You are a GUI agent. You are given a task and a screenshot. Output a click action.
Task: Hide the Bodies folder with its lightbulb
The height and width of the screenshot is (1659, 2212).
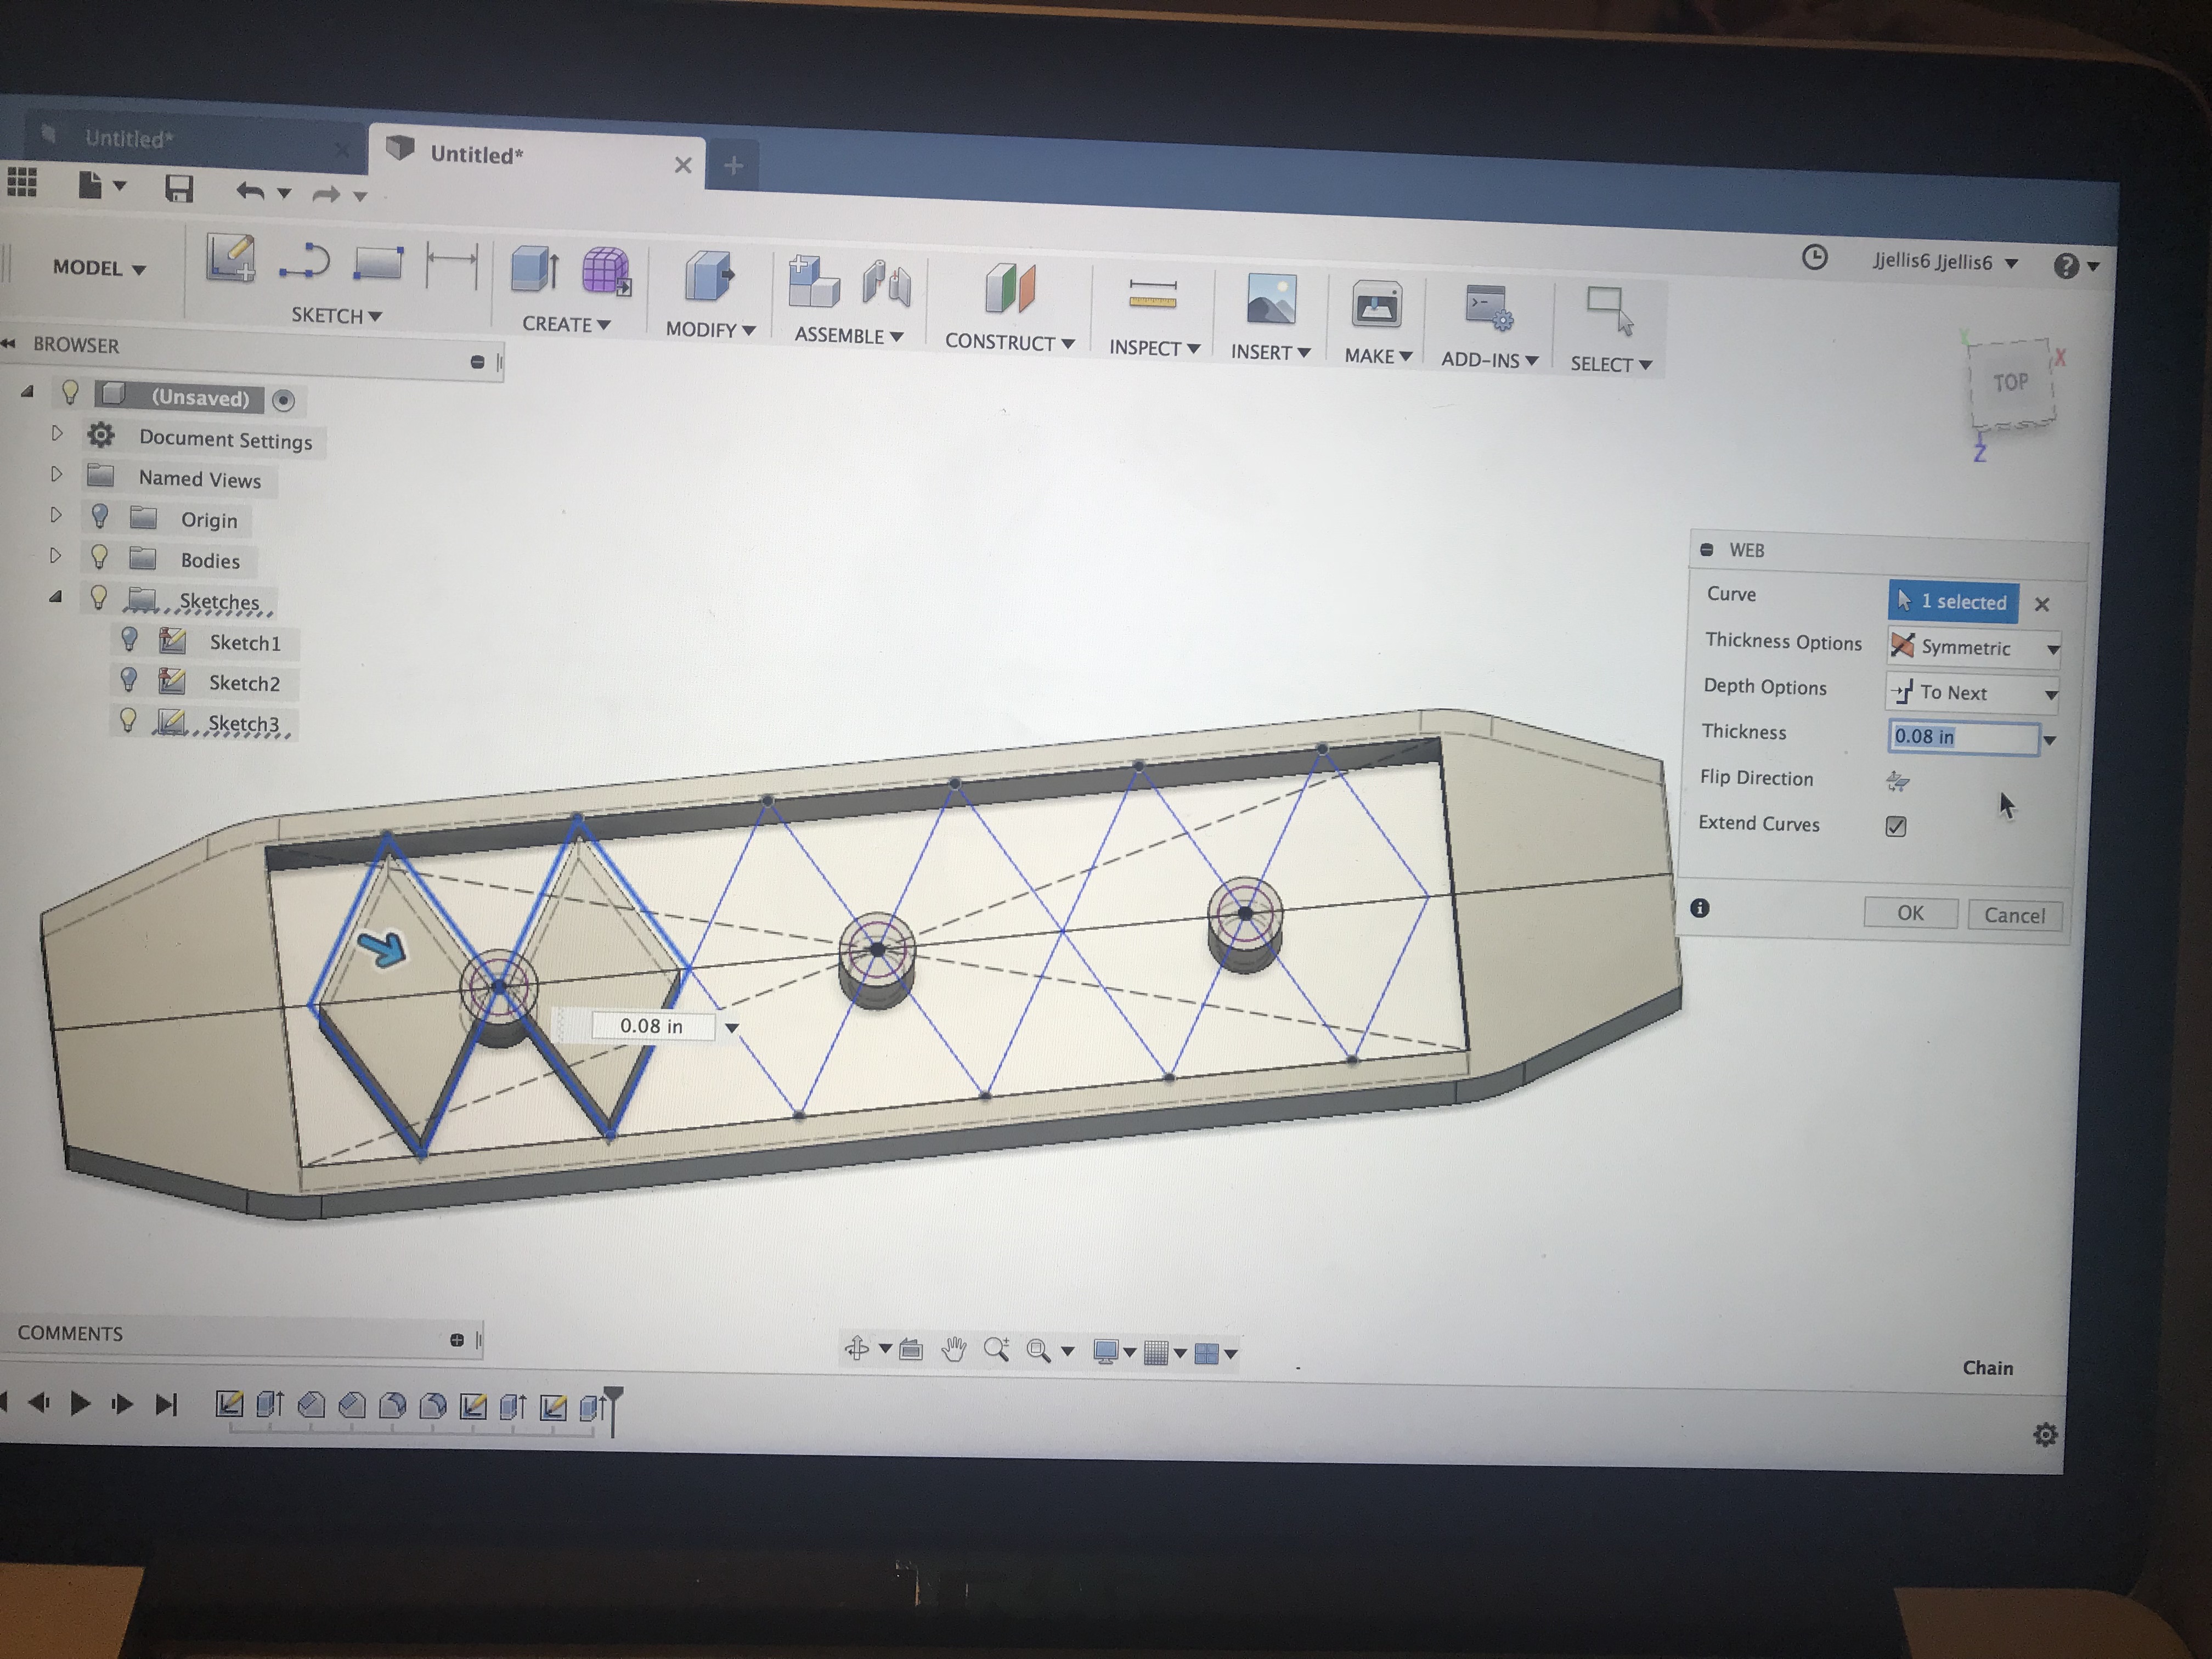[99, 557]
